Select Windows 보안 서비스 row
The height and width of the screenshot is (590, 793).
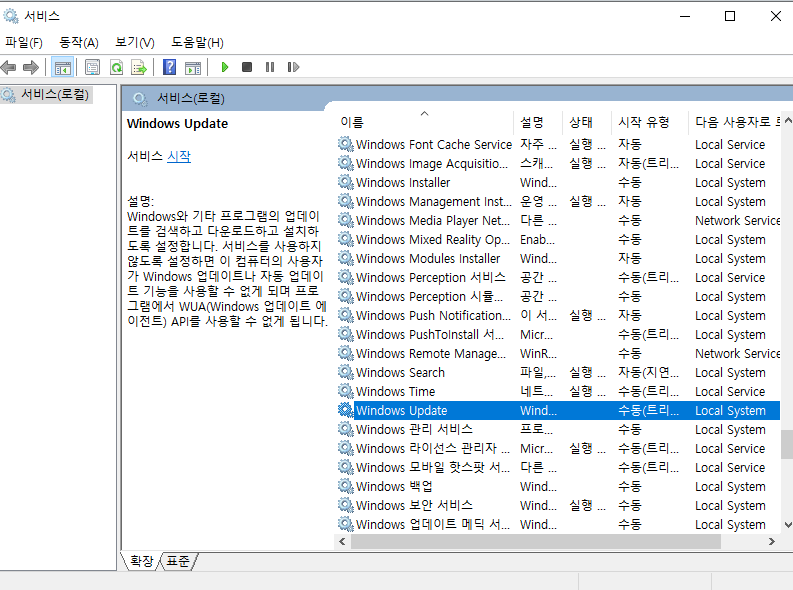[558, 506]
